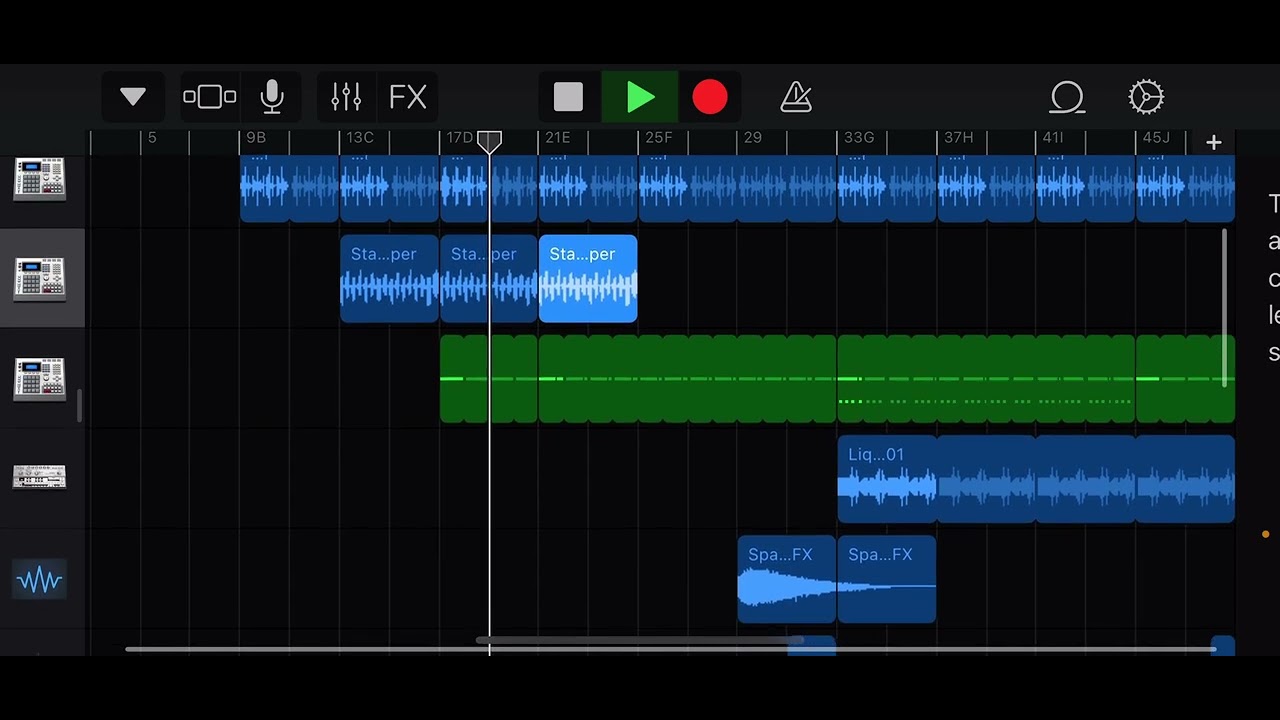This screenshot has height=720, width=1280.
Task: Open the My Songs dropdown arrow
Action: 133,97
